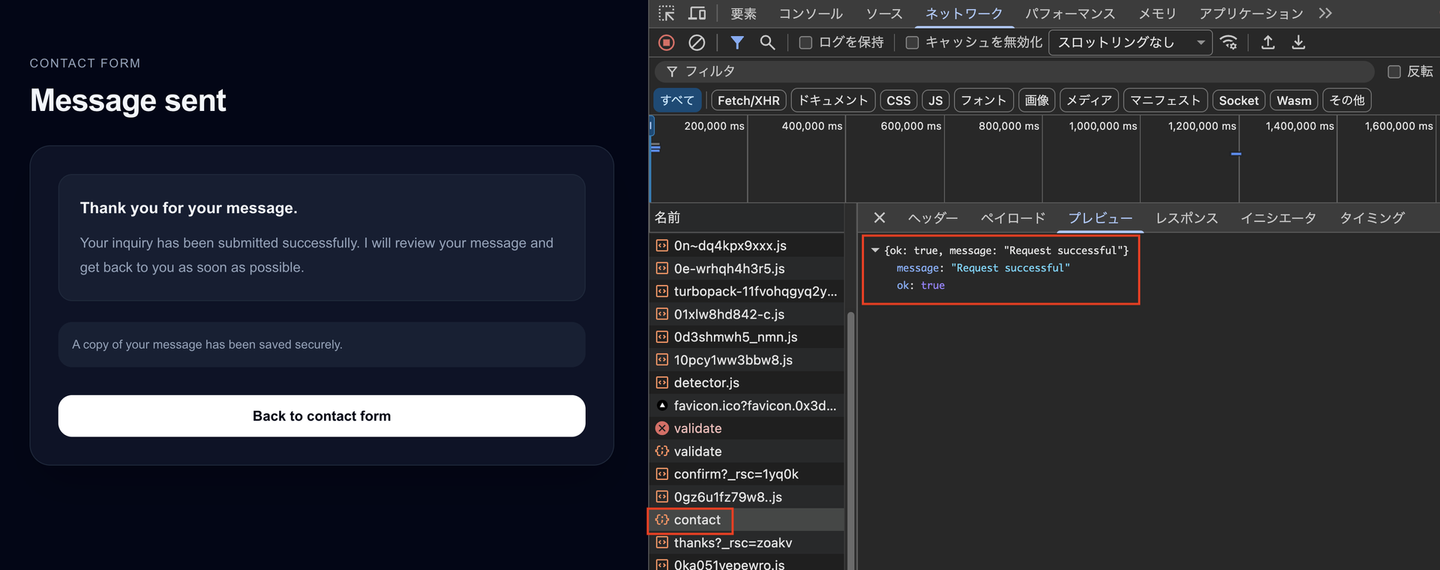Expand more DevTools tabs chevron

1325,13
